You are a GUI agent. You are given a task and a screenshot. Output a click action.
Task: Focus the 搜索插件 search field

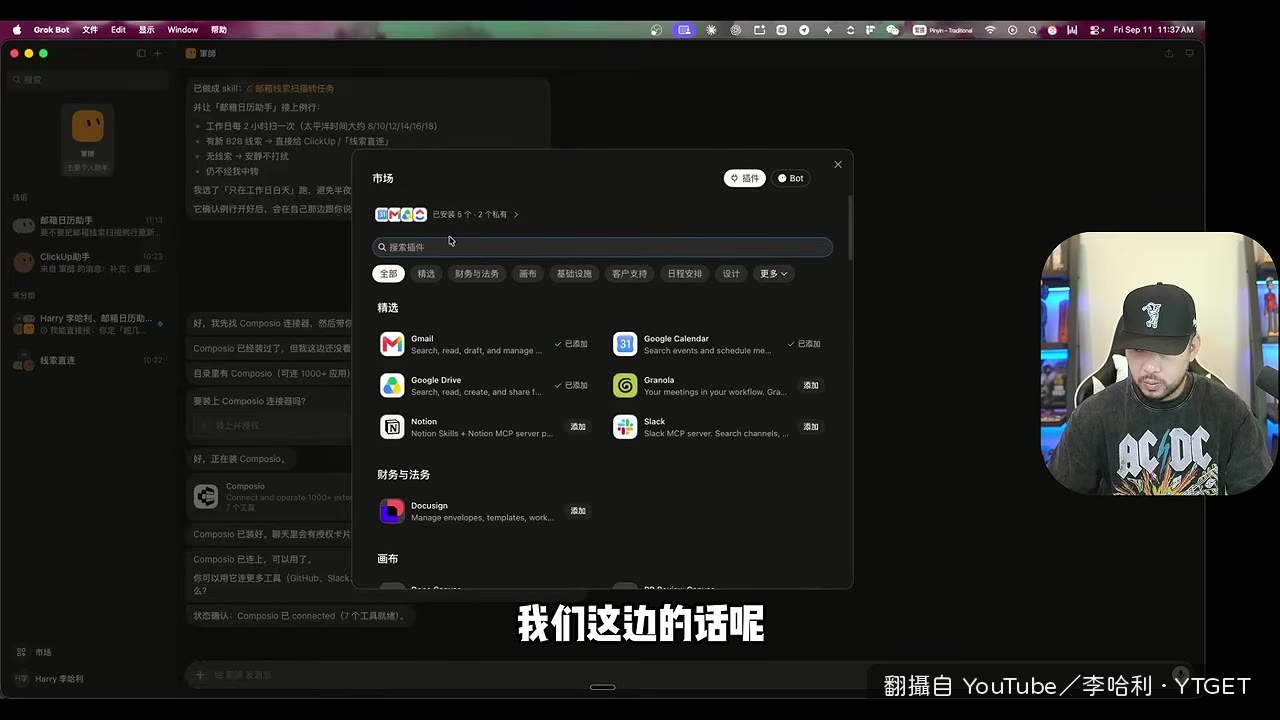click(602, 247)
